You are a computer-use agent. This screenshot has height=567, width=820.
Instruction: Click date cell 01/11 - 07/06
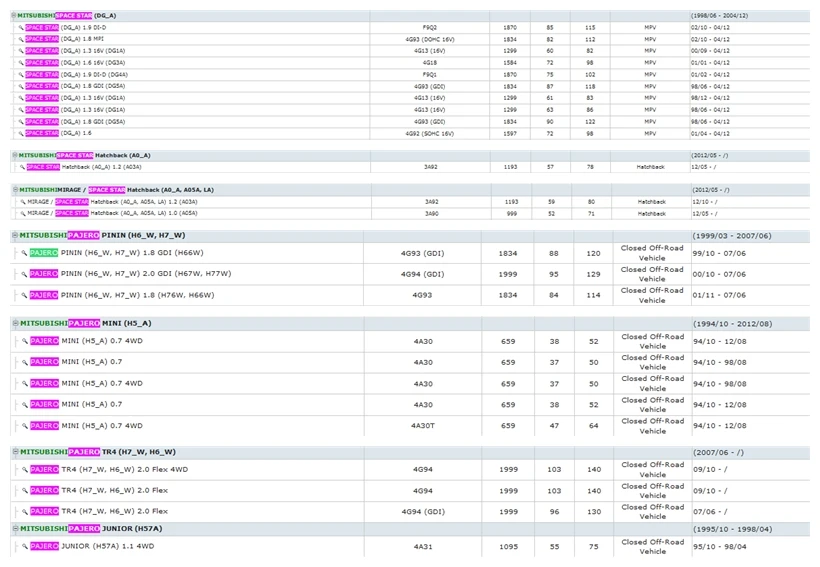pos(719,296)
